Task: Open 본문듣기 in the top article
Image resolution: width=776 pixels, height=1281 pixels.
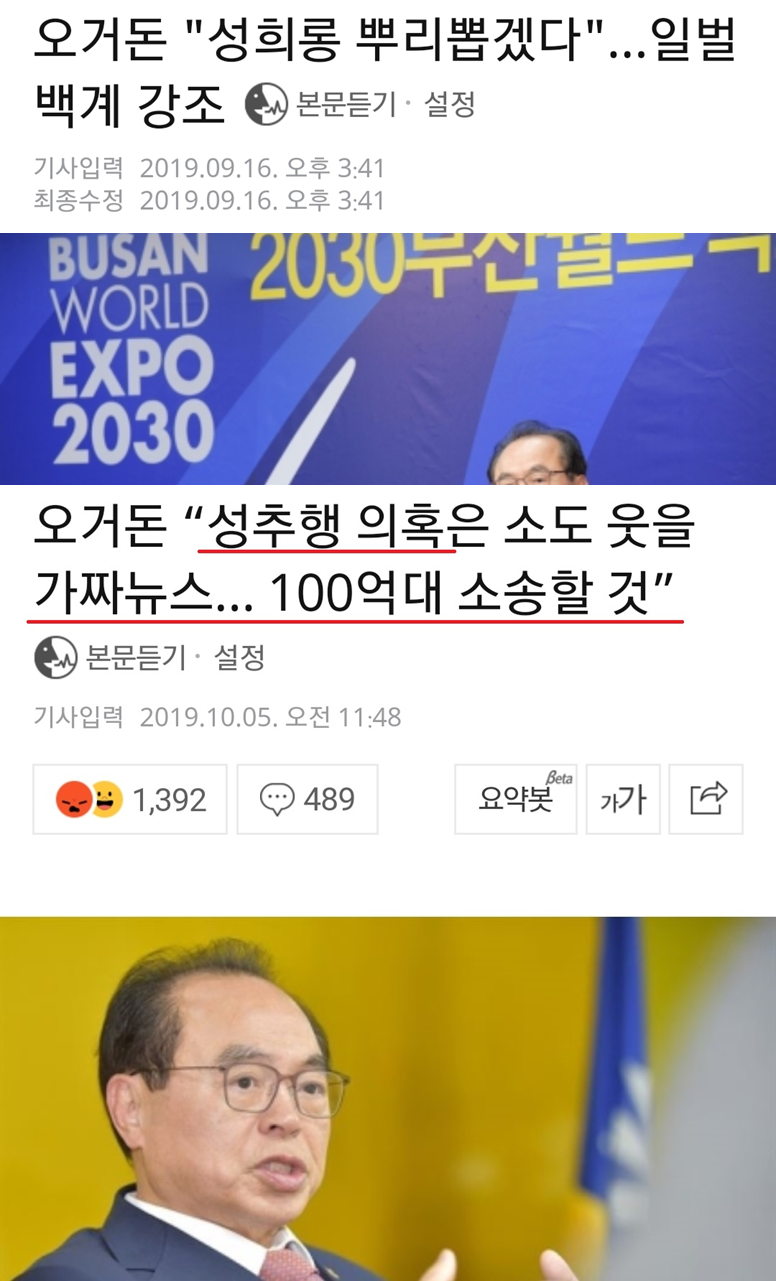Action: [346, 104]
